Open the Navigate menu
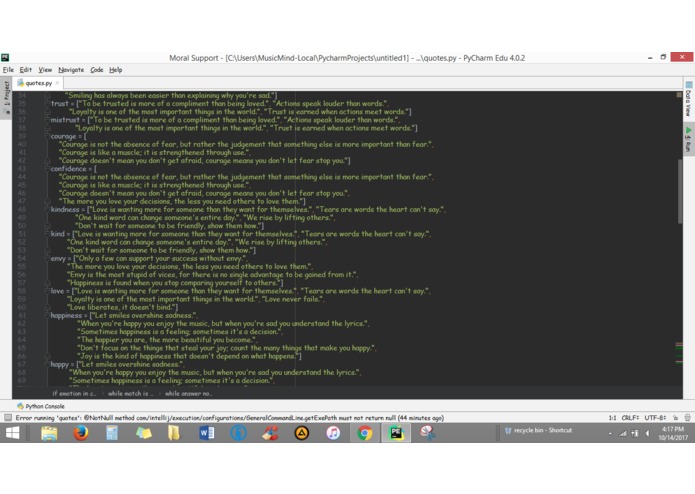Screen dimensions: 695x494 coord(71,70)
